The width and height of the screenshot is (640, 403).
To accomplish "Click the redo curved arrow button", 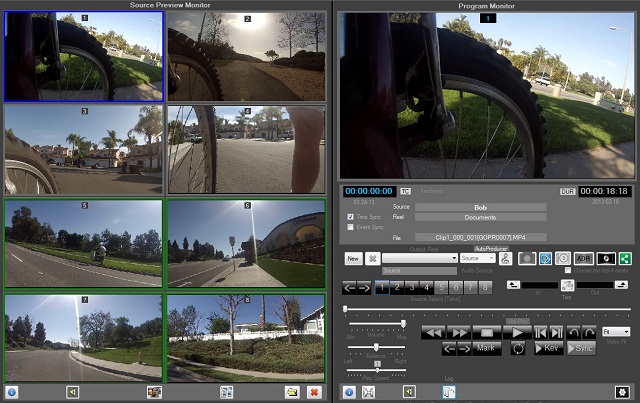I will coord(589,332).
